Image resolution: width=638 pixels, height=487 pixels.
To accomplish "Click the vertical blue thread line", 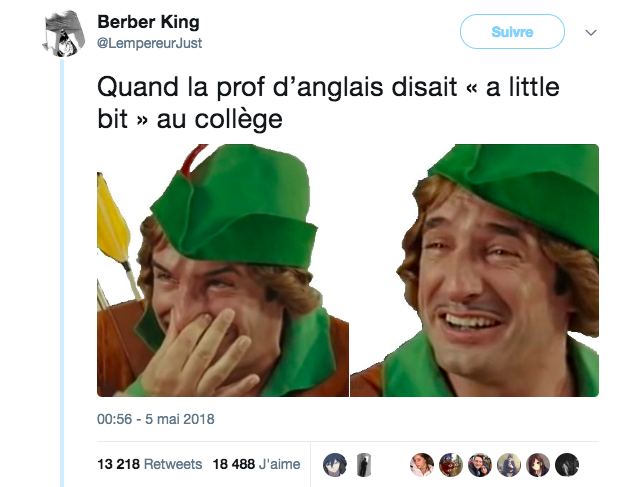I will (62, 273).
